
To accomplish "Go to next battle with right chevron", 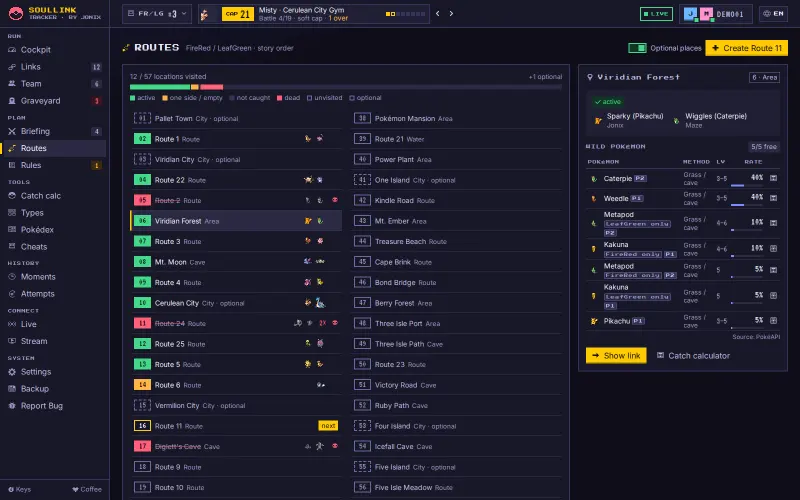I will [x=451, y=14].
